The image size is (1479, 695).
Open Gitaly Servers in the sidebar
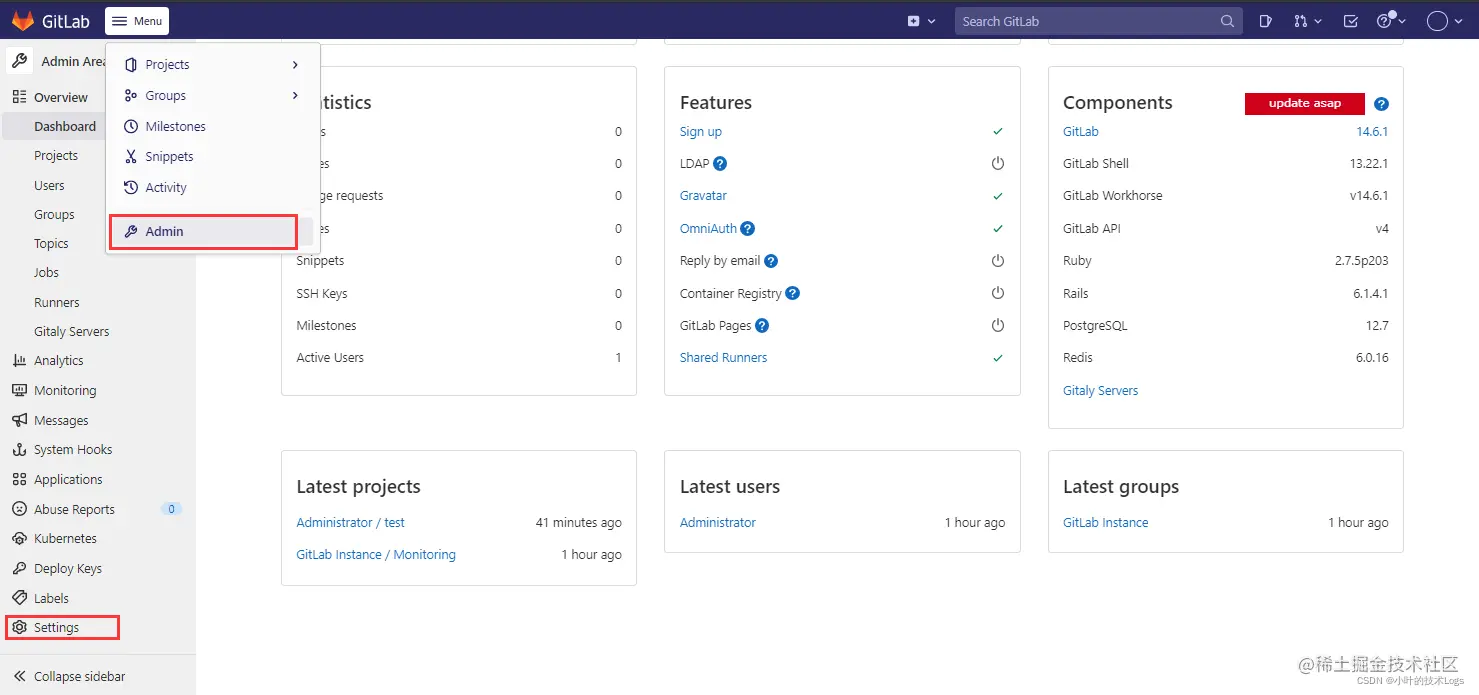pos(72,331)
